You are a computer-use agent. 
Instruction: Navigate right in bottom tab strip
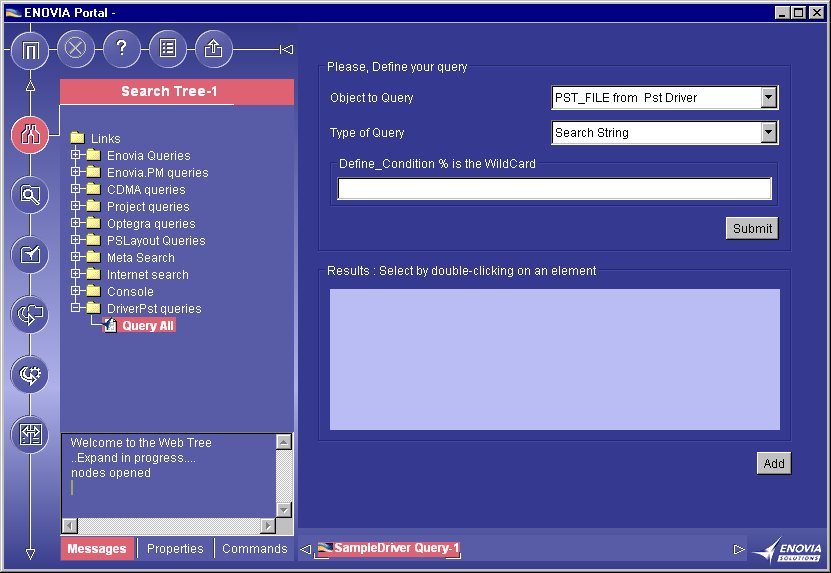coord(739,549)
